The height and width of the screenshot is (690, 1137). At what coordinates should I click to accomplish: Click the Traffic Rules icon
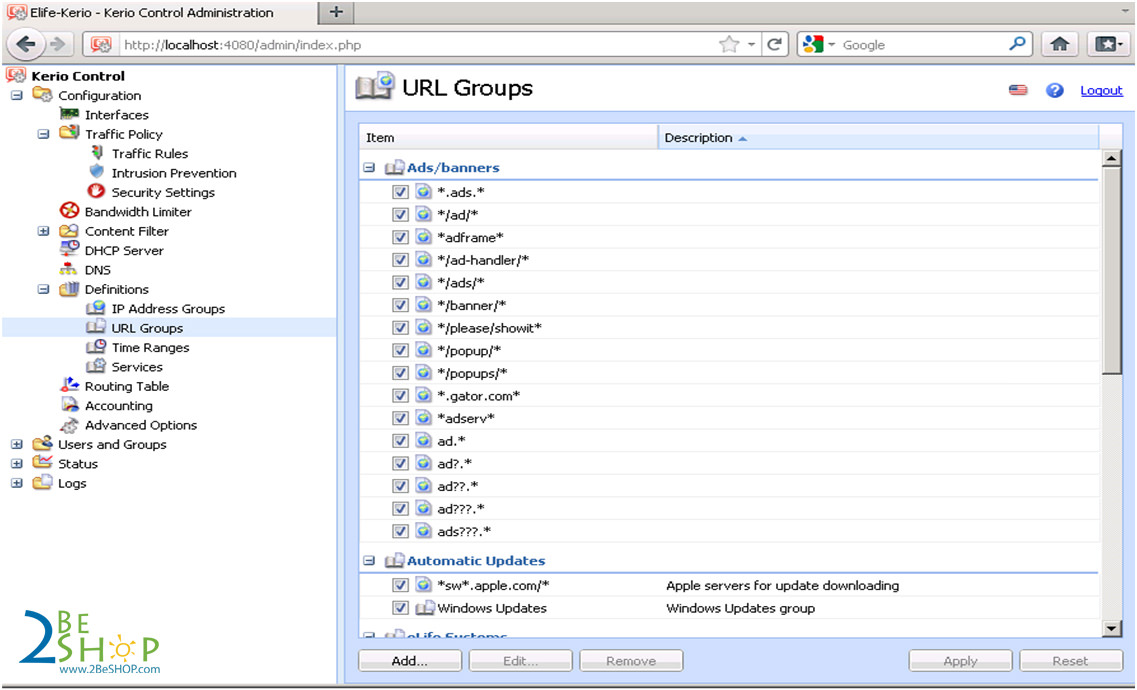click(x=97, y=153)
